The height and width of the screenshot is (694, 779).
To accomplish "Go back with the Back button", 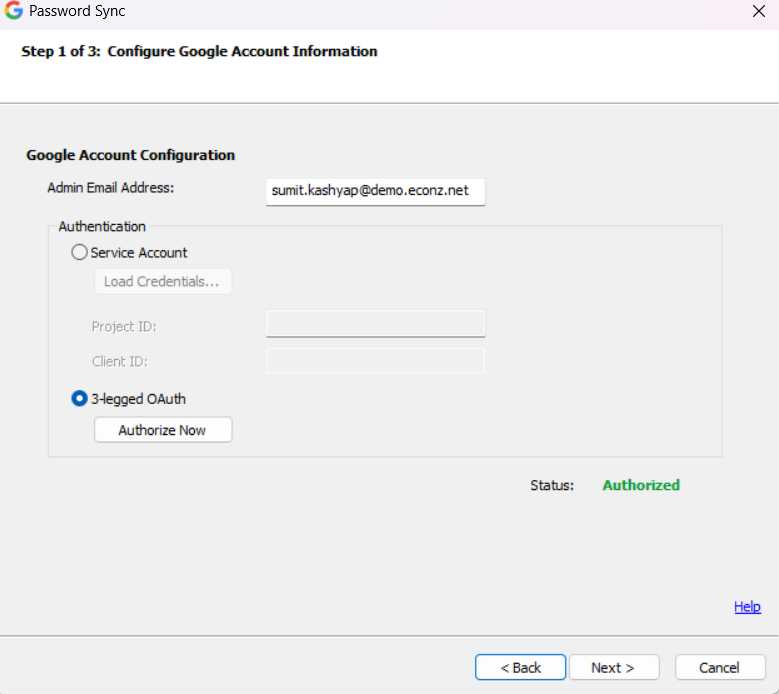I will pos(520,667).
